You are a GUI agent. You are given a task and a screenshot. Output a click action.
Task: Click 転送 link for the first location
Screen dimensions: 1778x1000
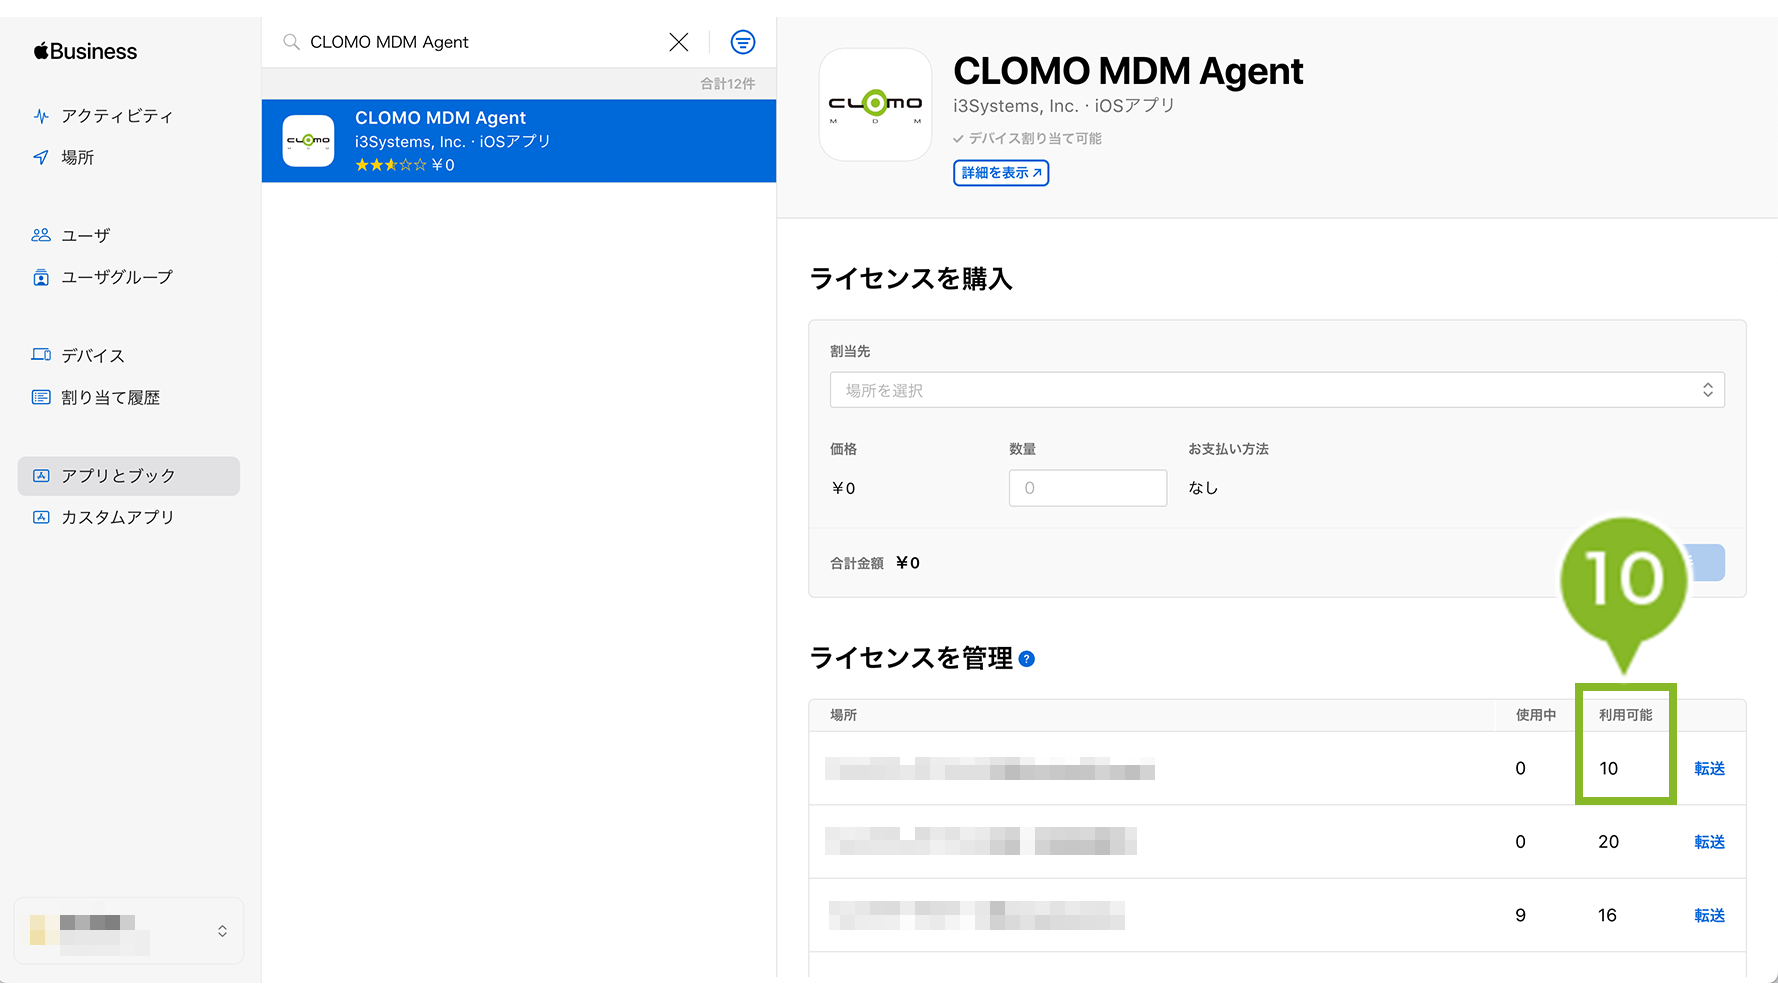tap(1709, 768)
